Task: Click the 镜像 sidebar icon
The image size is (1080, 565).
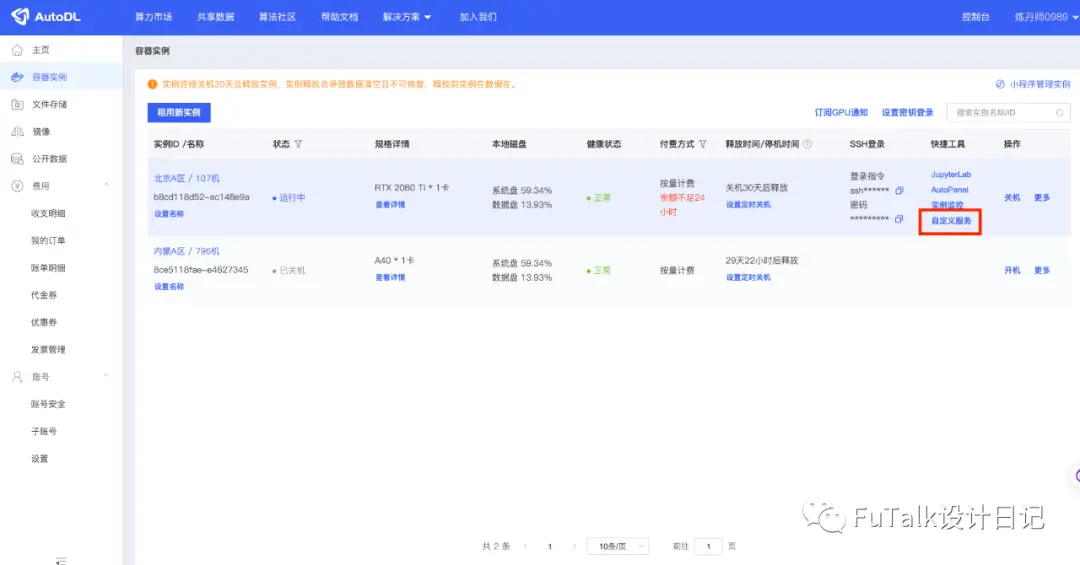Action: click(x=17, y=132)
